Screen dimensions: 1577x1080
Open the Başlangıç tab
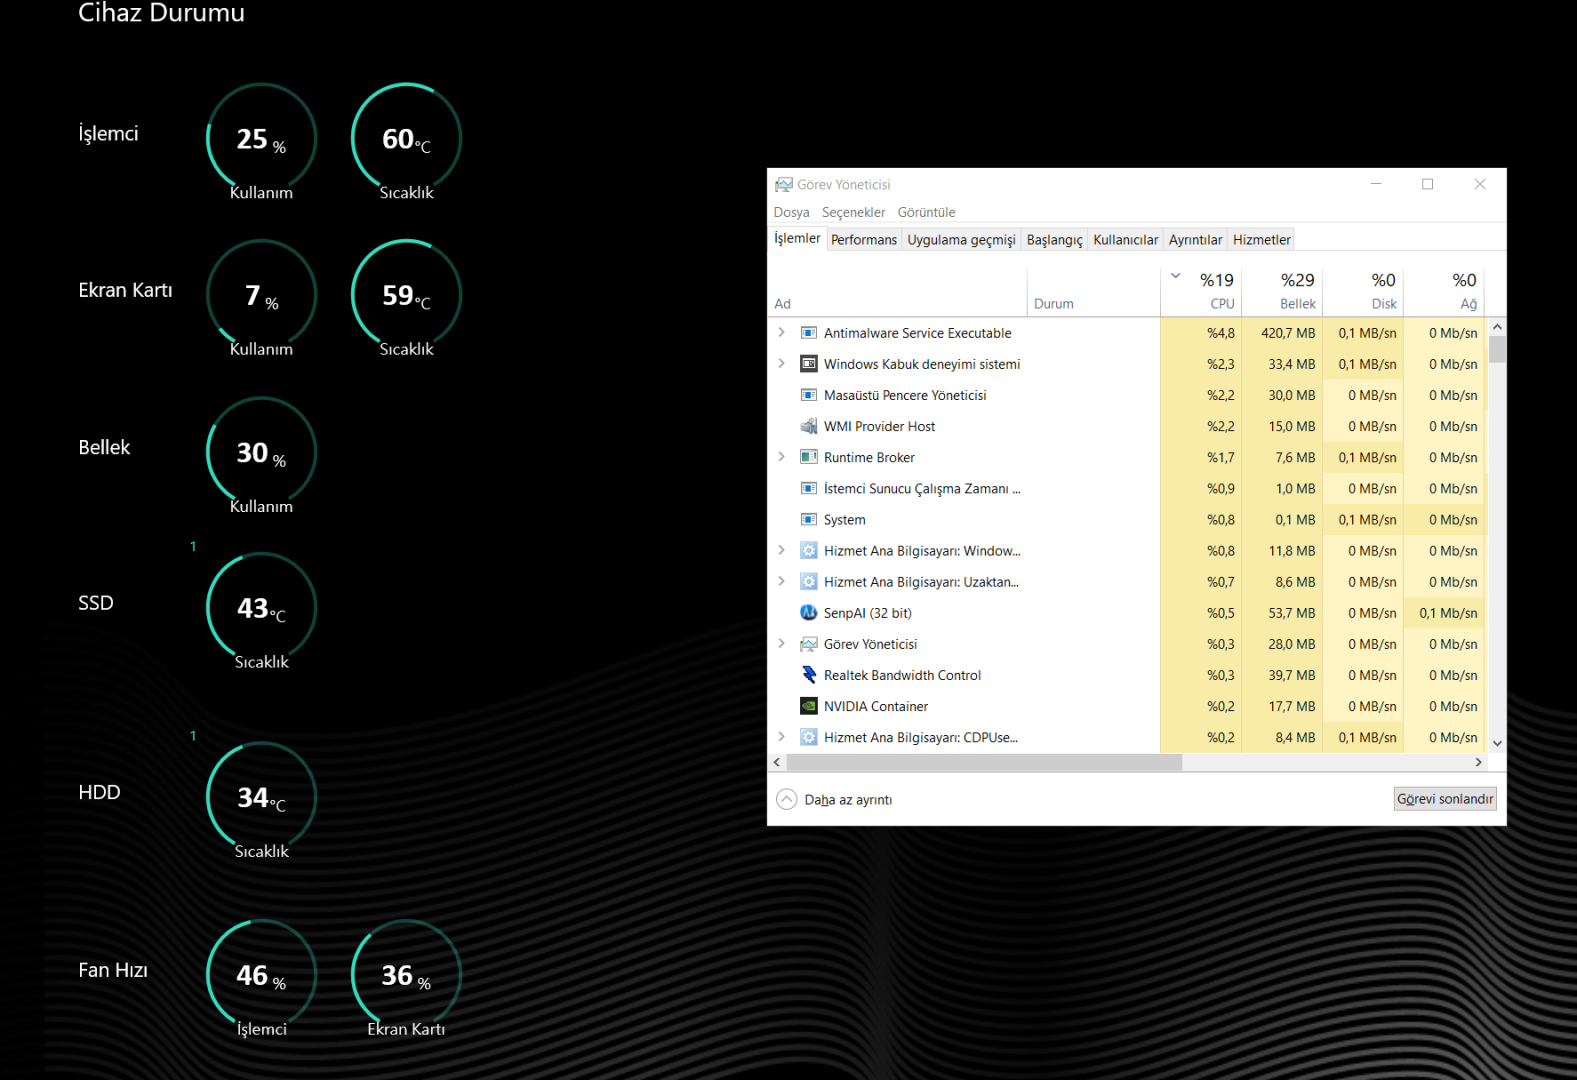pyautogui.click(x=1054, y=240)
